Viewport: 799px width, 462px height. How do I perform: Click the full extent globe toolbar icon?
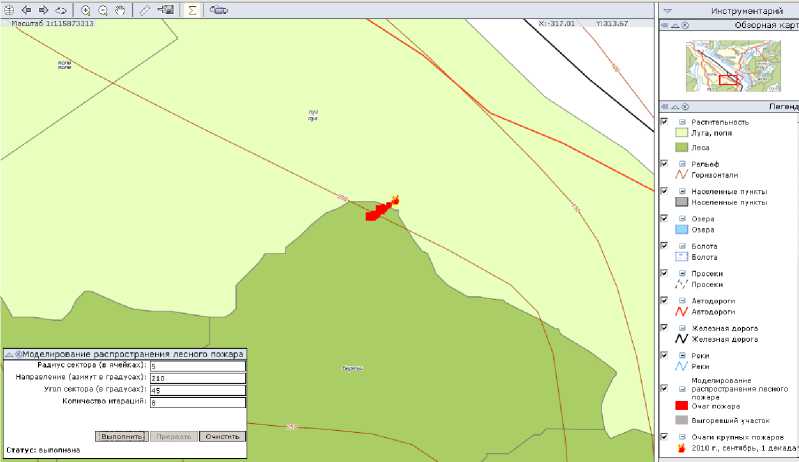[9, 10]
